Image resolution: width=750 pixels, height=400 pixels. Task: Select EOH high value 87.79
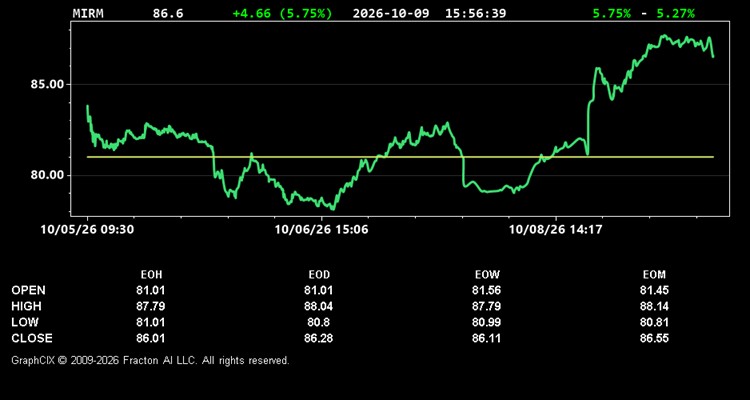[151, 306]
